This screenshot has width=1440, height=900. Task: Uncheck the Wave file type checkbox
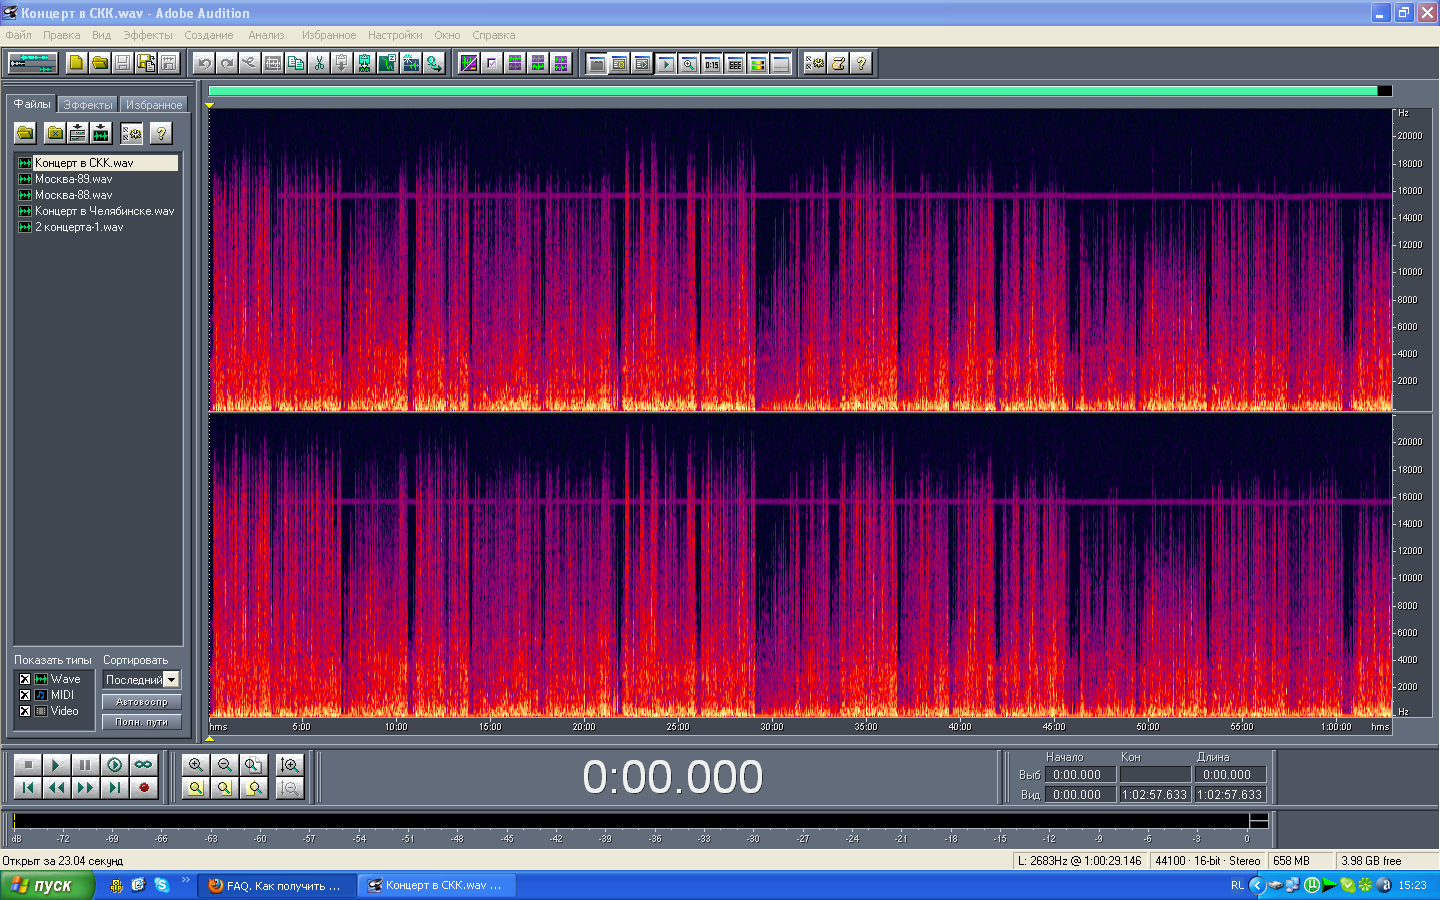point(25,679)
